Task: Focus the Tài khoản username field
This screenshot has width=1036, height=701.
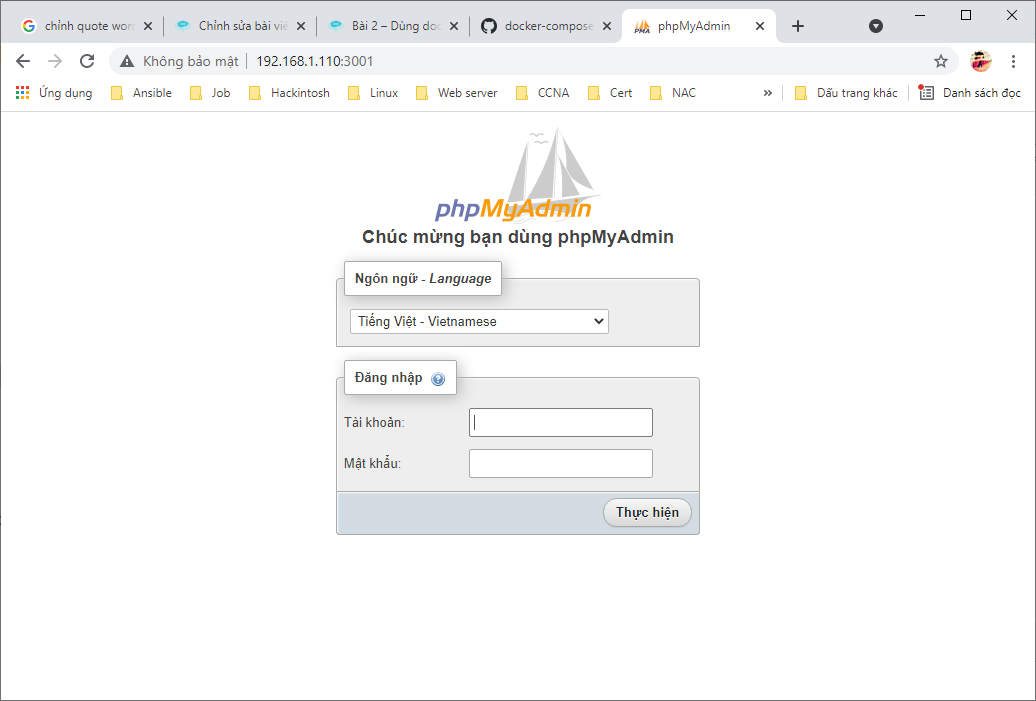Action: (x=560, y=423)
